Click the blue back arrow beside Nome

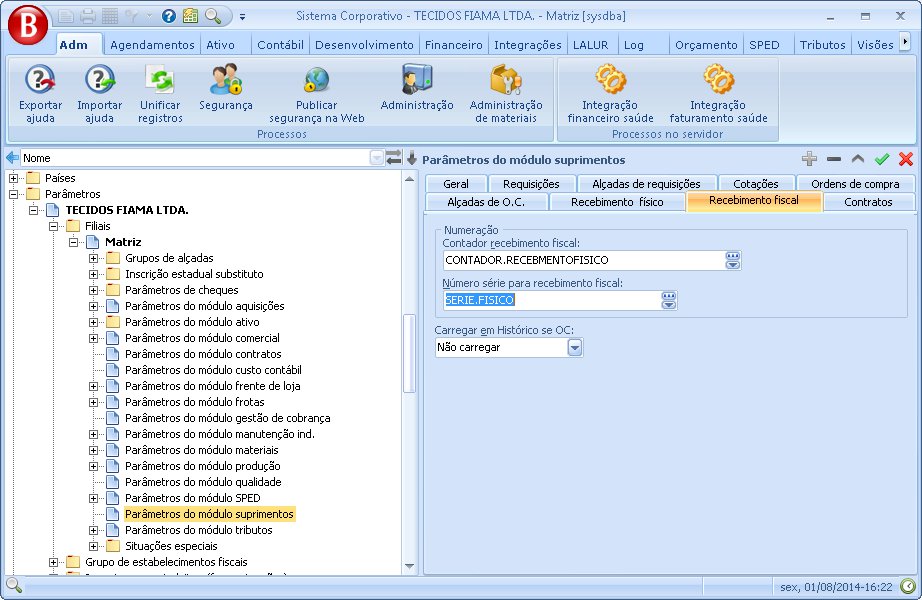pos(12,158)
